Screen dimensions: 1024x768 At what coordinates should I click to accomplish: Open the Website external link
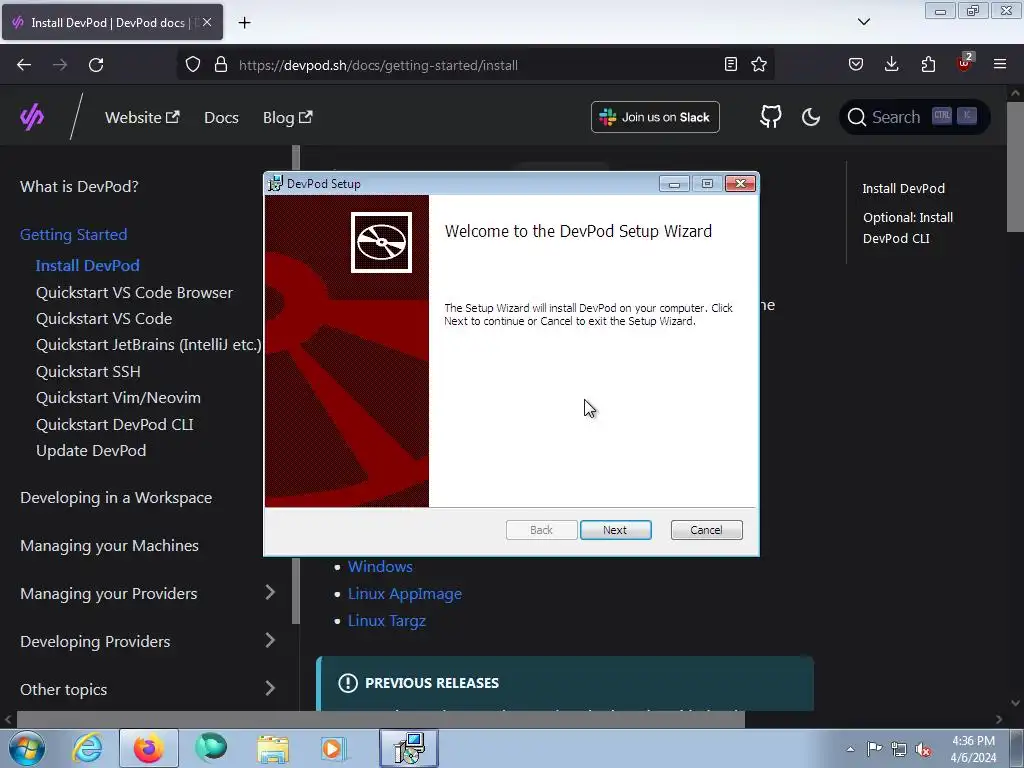pyautogui.click(x=142, y=118)
